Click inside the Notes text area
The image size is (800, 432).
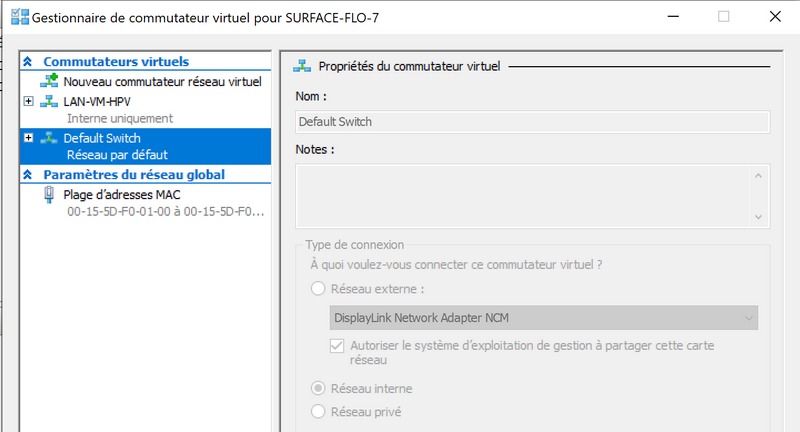[x=520, y=194]
